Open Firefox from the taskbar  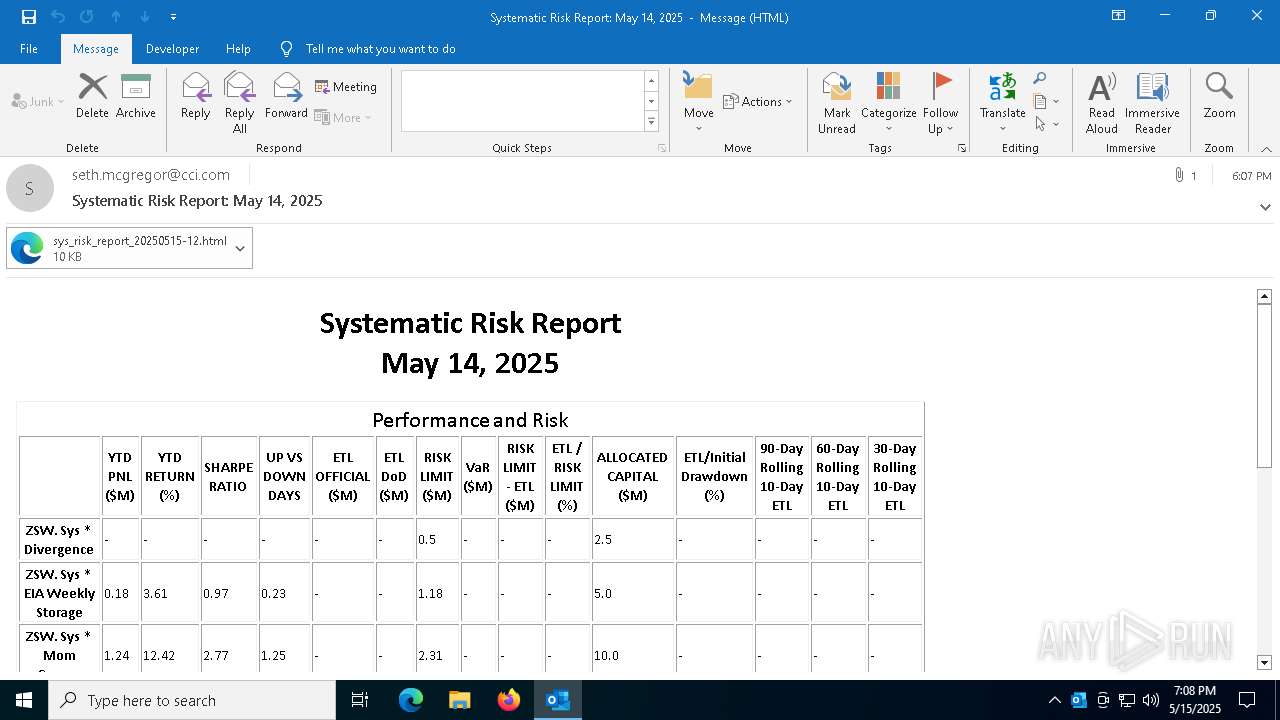click(508, 700)
